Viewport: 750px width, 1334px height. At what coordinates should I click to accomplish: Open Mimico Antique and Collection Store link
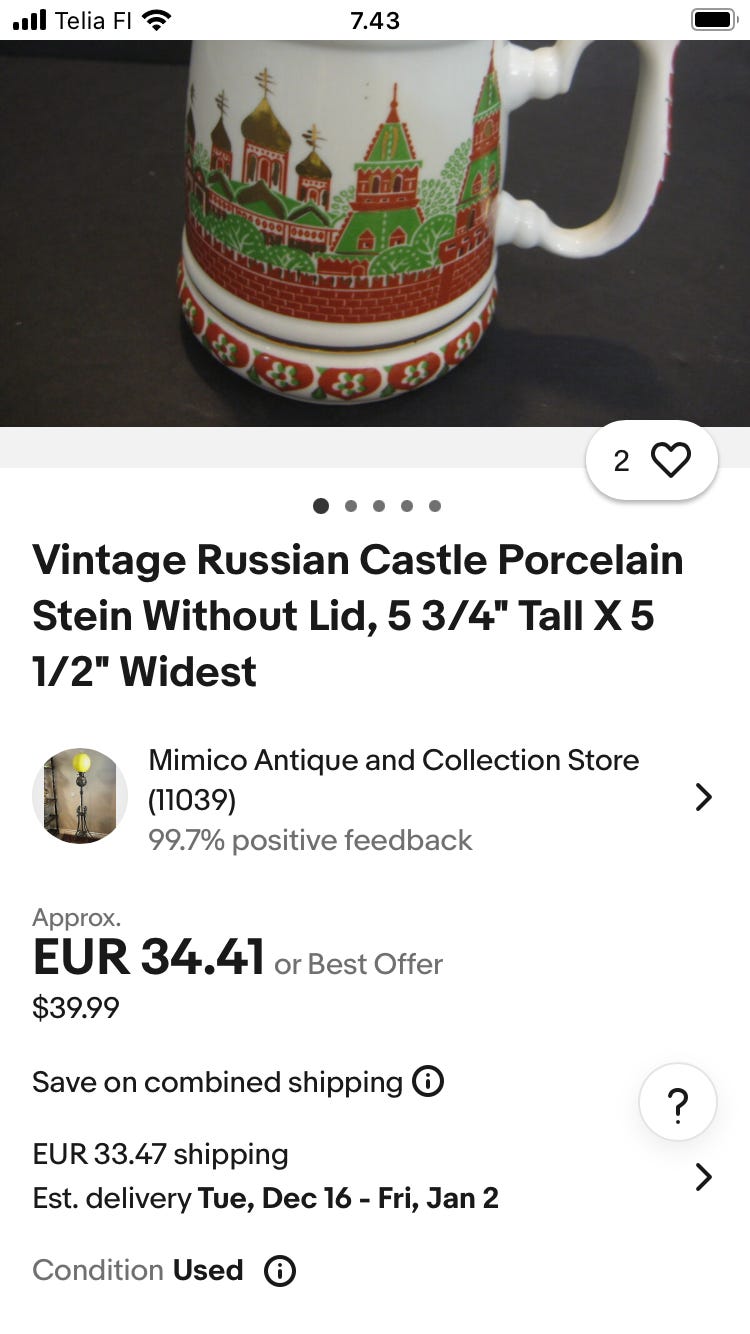pyautogui.click(x=393, y=761)
